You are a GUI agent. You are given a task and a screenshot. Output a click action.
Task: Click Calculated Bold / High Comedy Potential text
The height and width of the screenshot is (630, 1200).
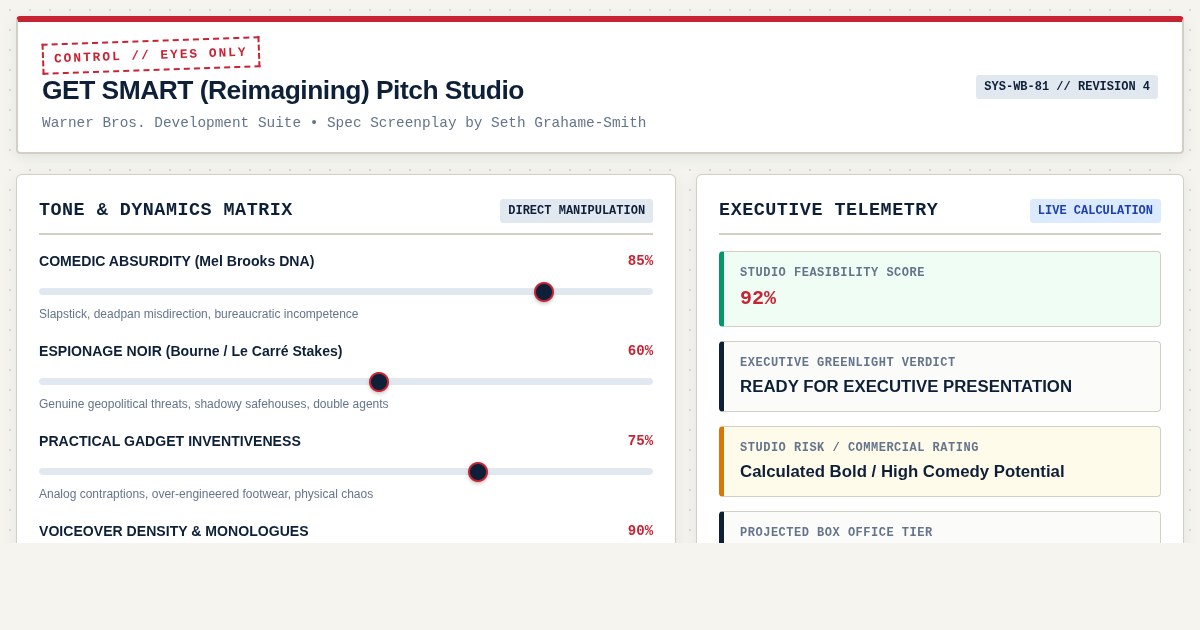902,472
